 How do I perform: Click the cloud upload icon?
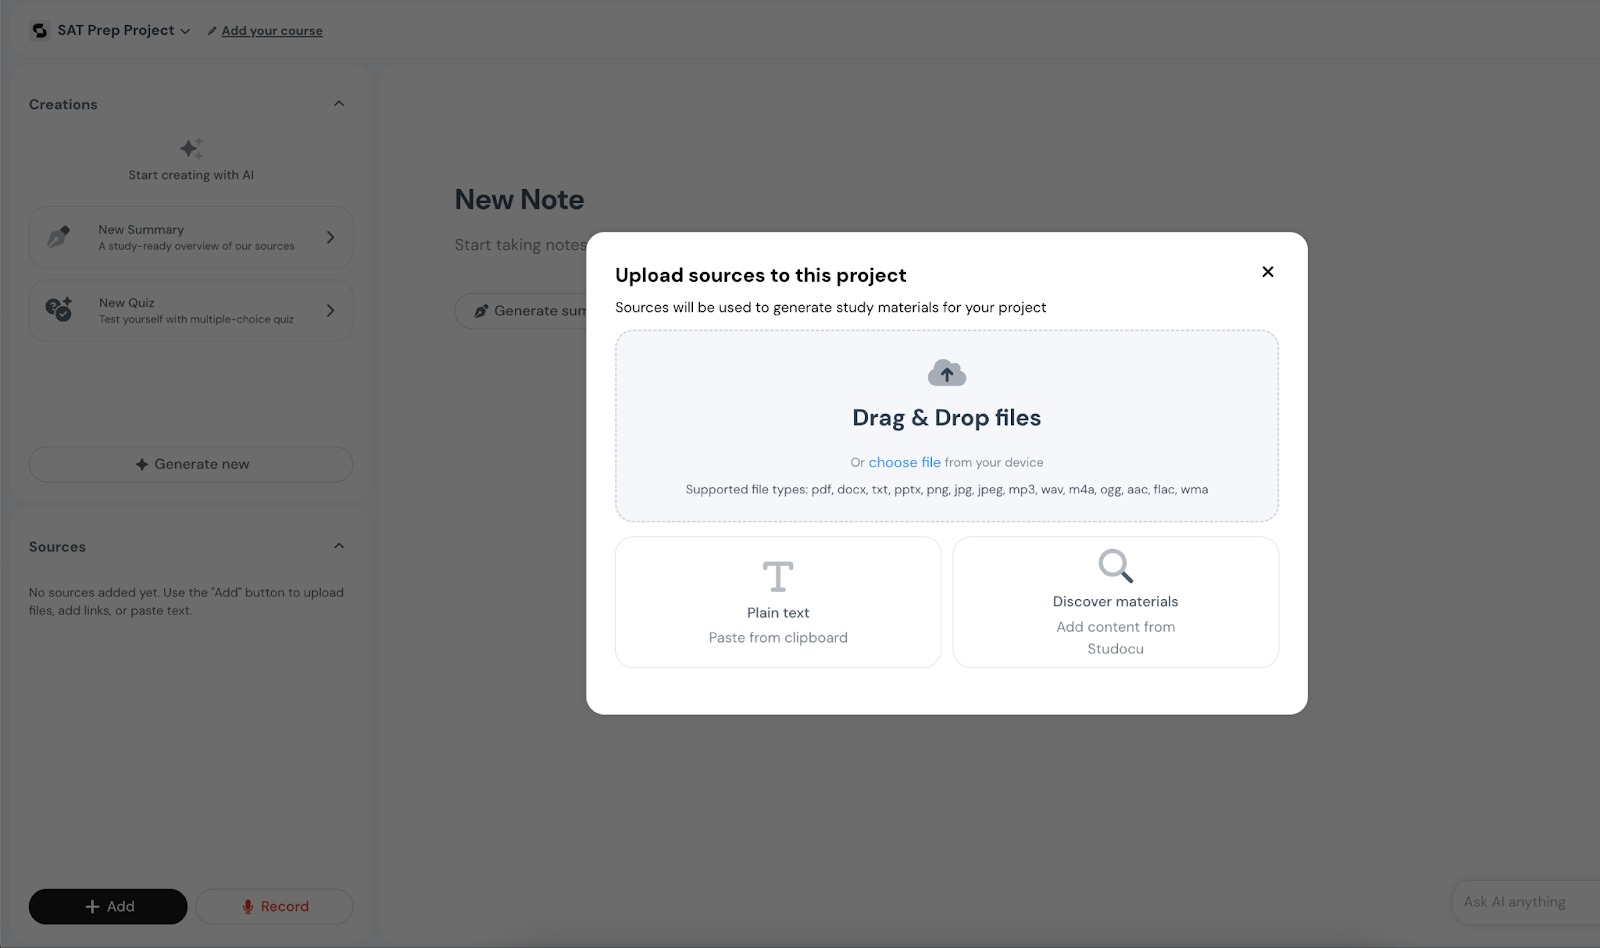[946, 373]
